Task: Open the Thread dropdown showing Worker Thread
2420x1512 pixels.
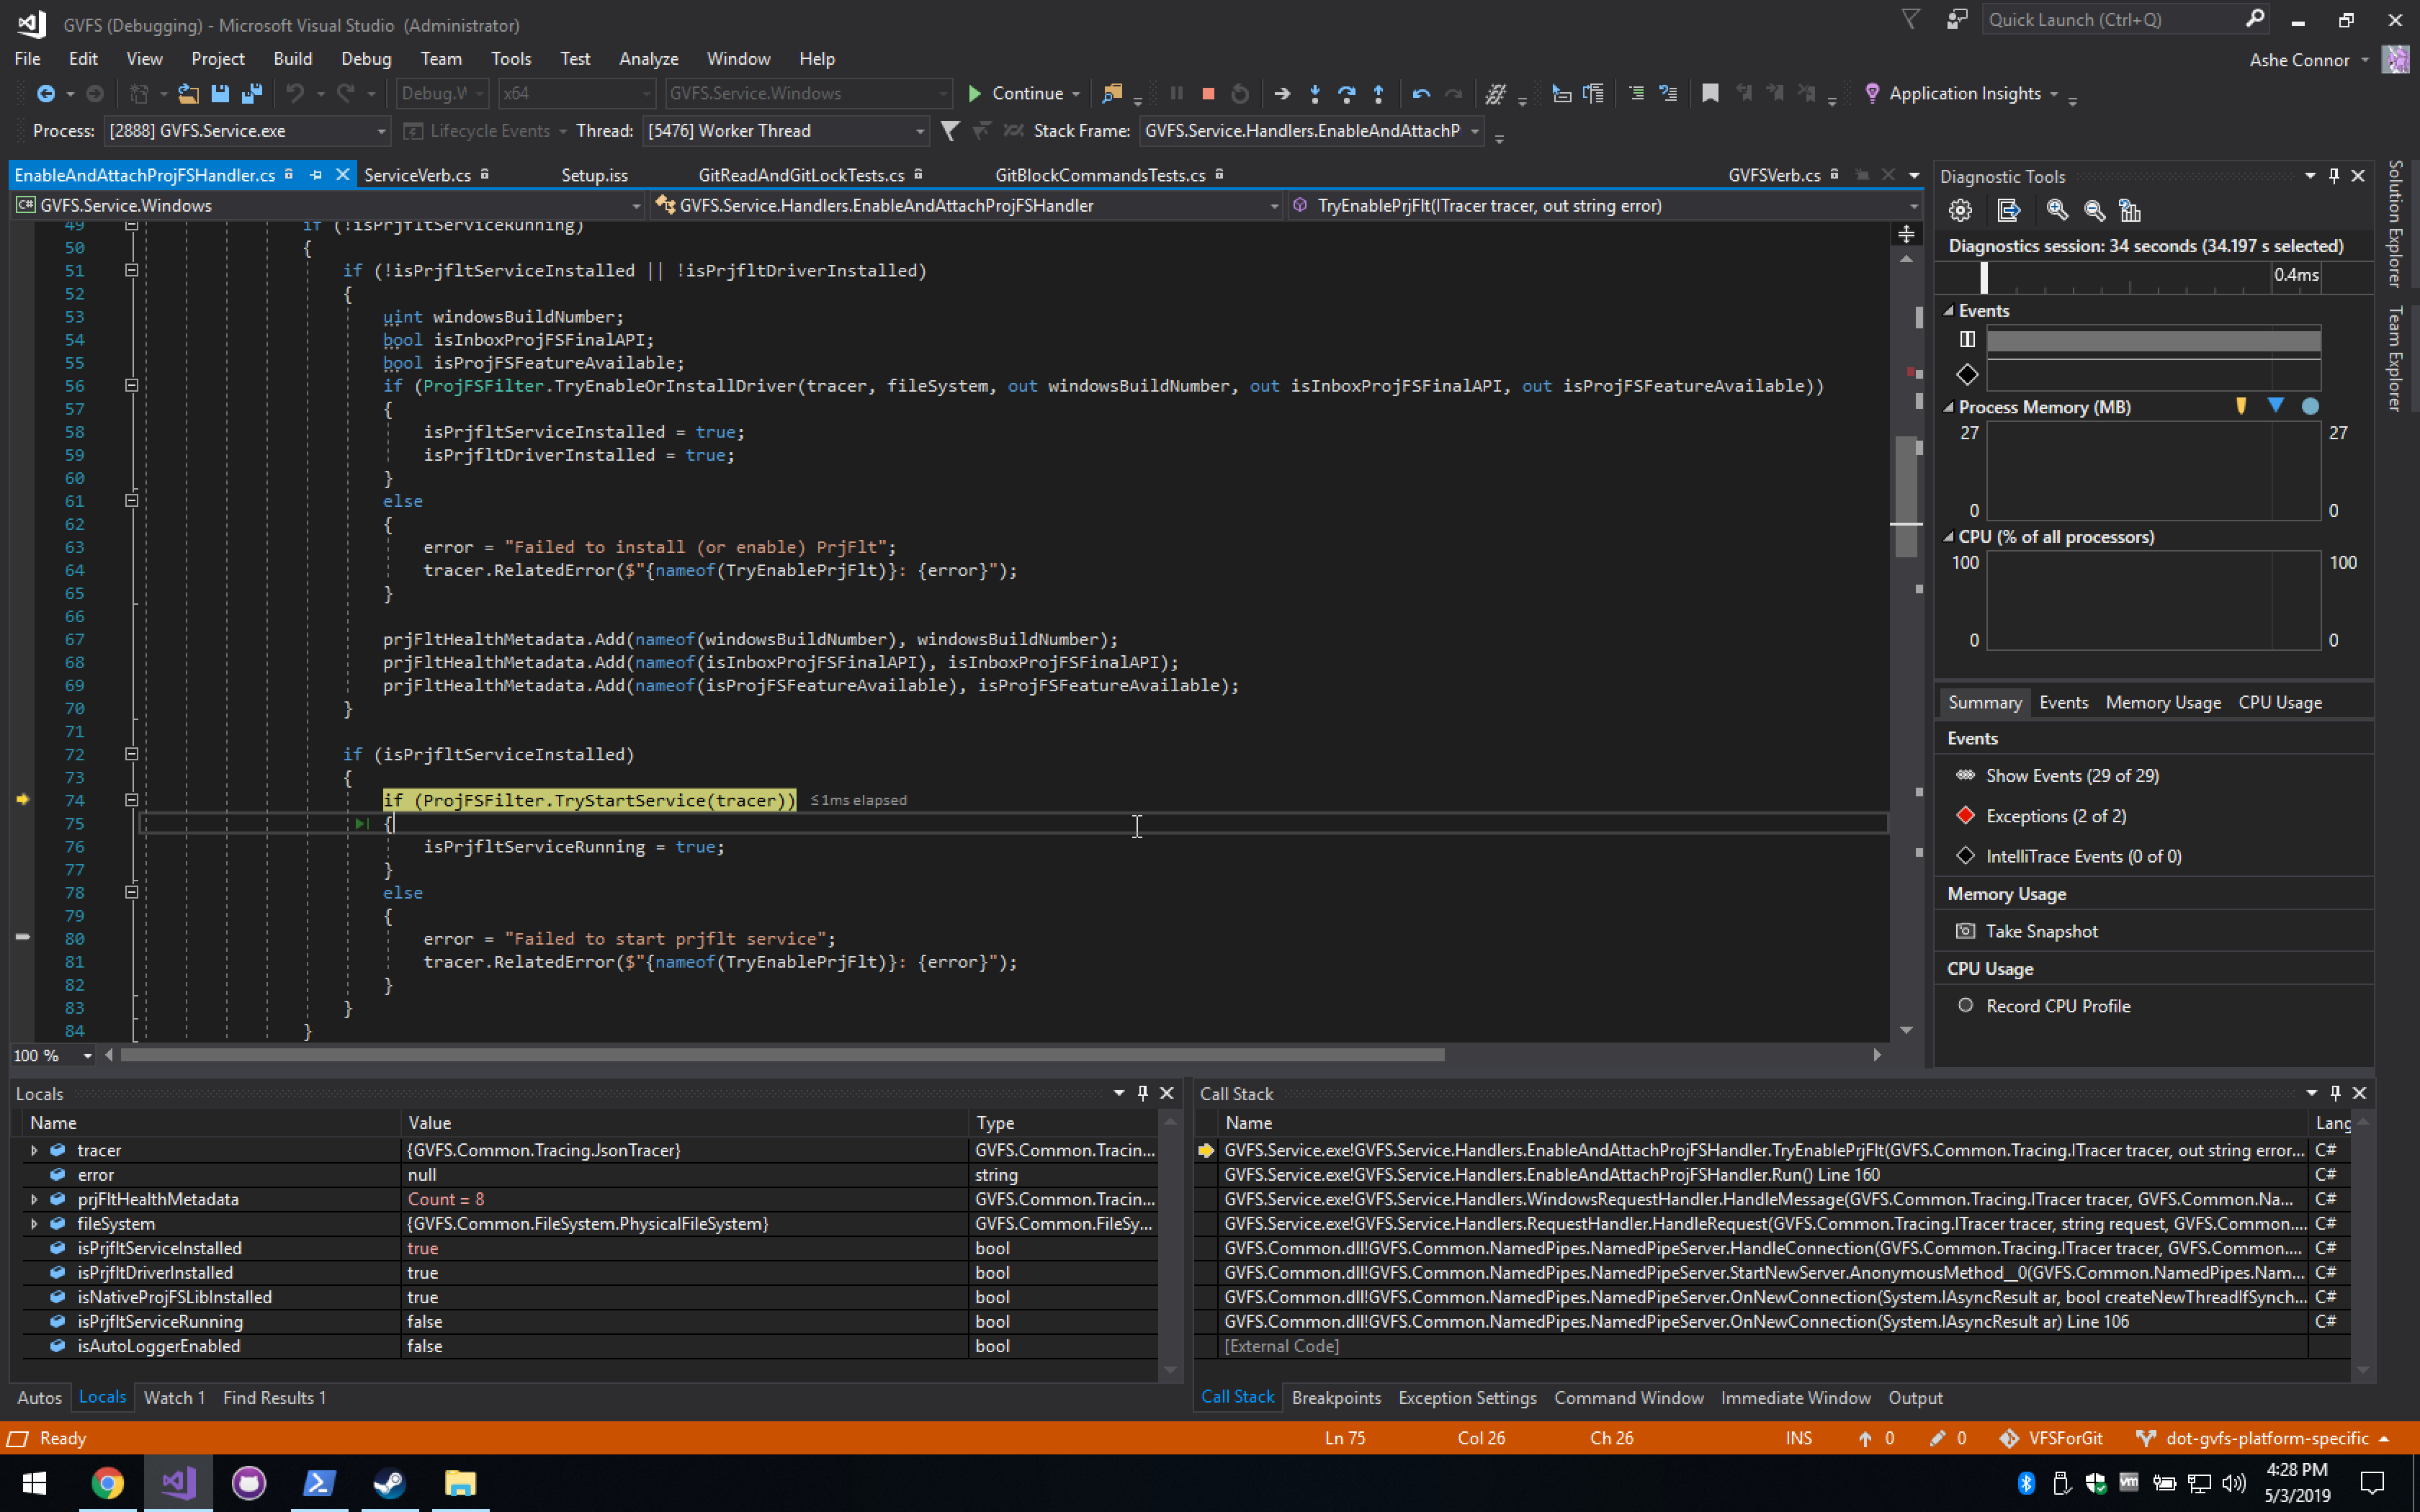Action: pyautogui.click(x=919, y=131)
